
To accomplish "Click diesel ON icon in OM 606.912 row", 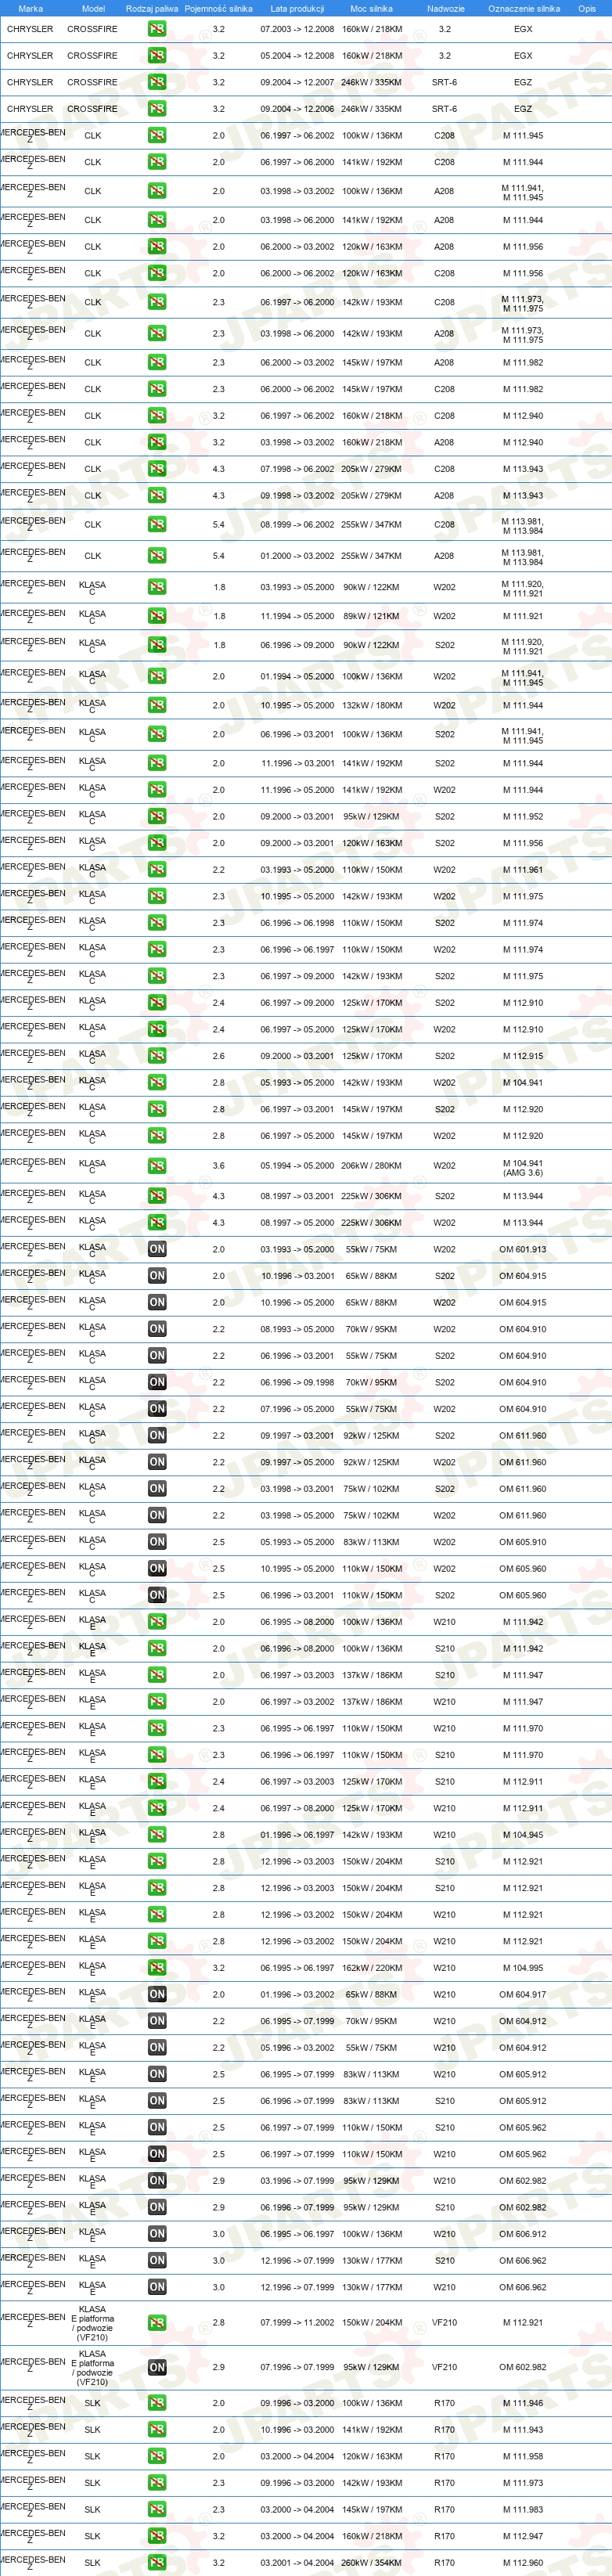I will point(157,2234).
